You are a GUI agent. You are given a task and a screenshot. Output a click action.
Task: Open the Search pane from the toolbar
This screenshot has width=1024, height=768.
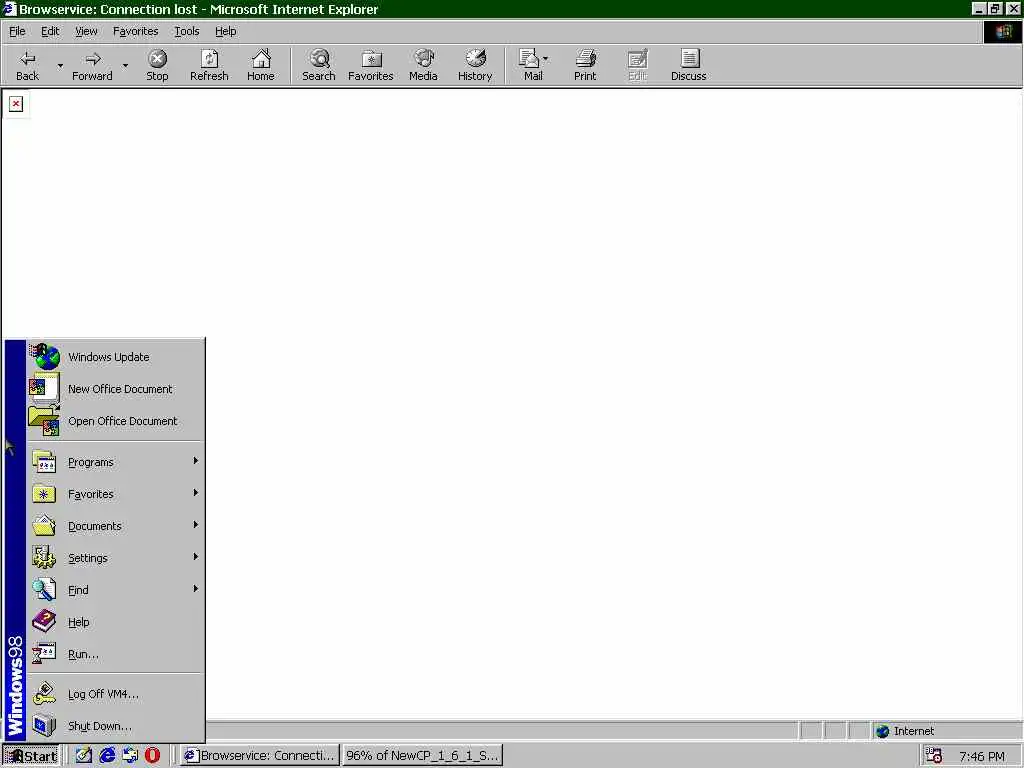(319, 65)
